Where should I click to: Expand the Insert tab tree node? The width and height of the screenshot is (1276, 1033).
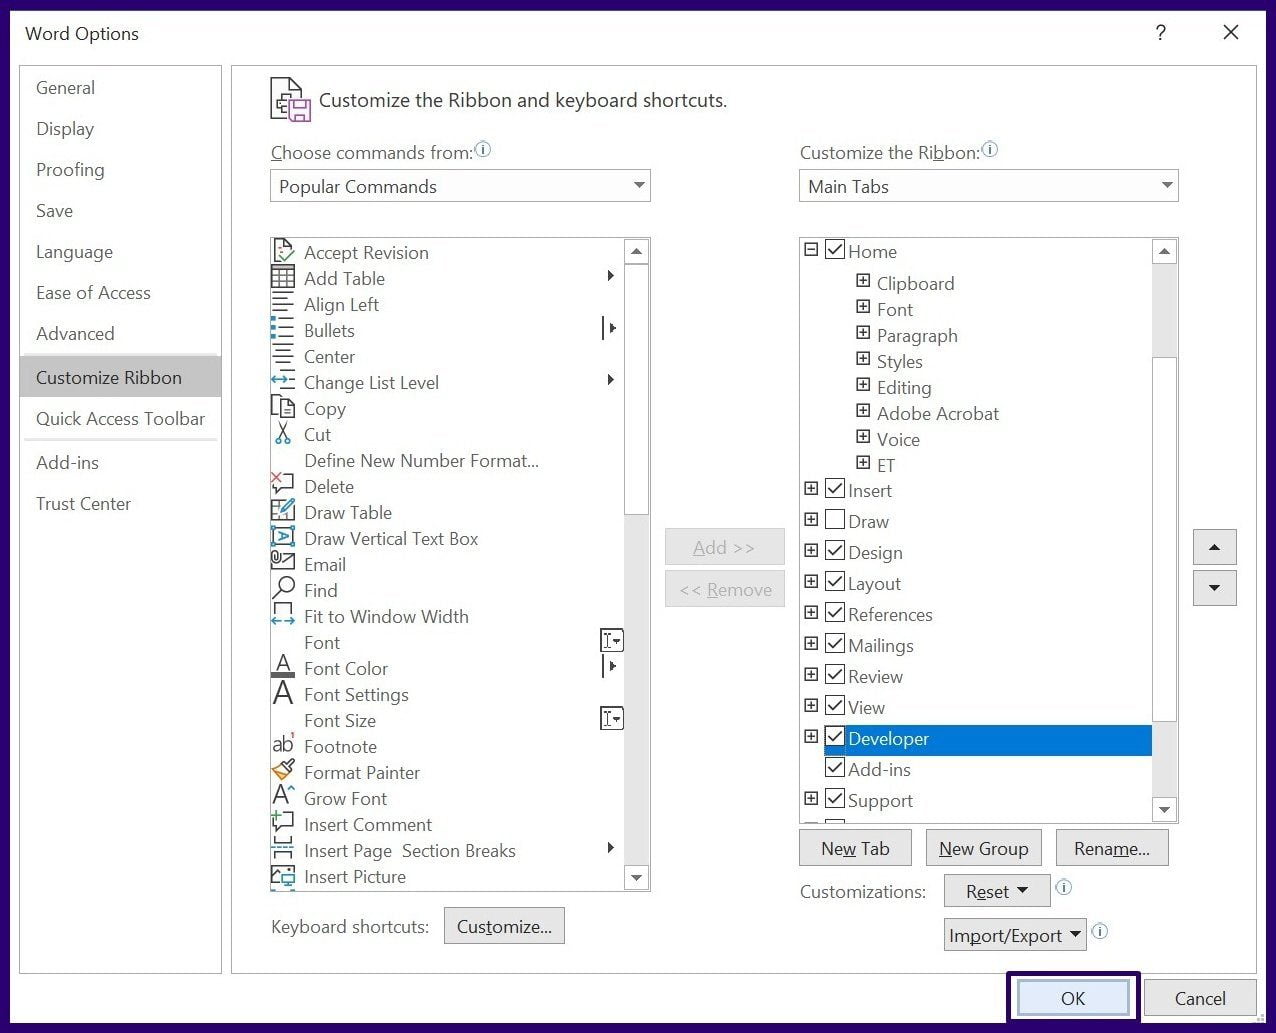tap(811, 489)
